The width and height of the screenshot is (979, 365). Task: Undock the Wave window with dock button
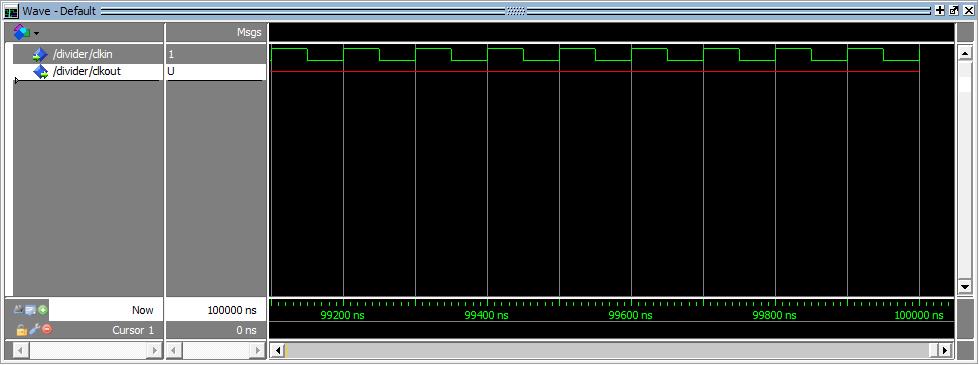[954, 11]
